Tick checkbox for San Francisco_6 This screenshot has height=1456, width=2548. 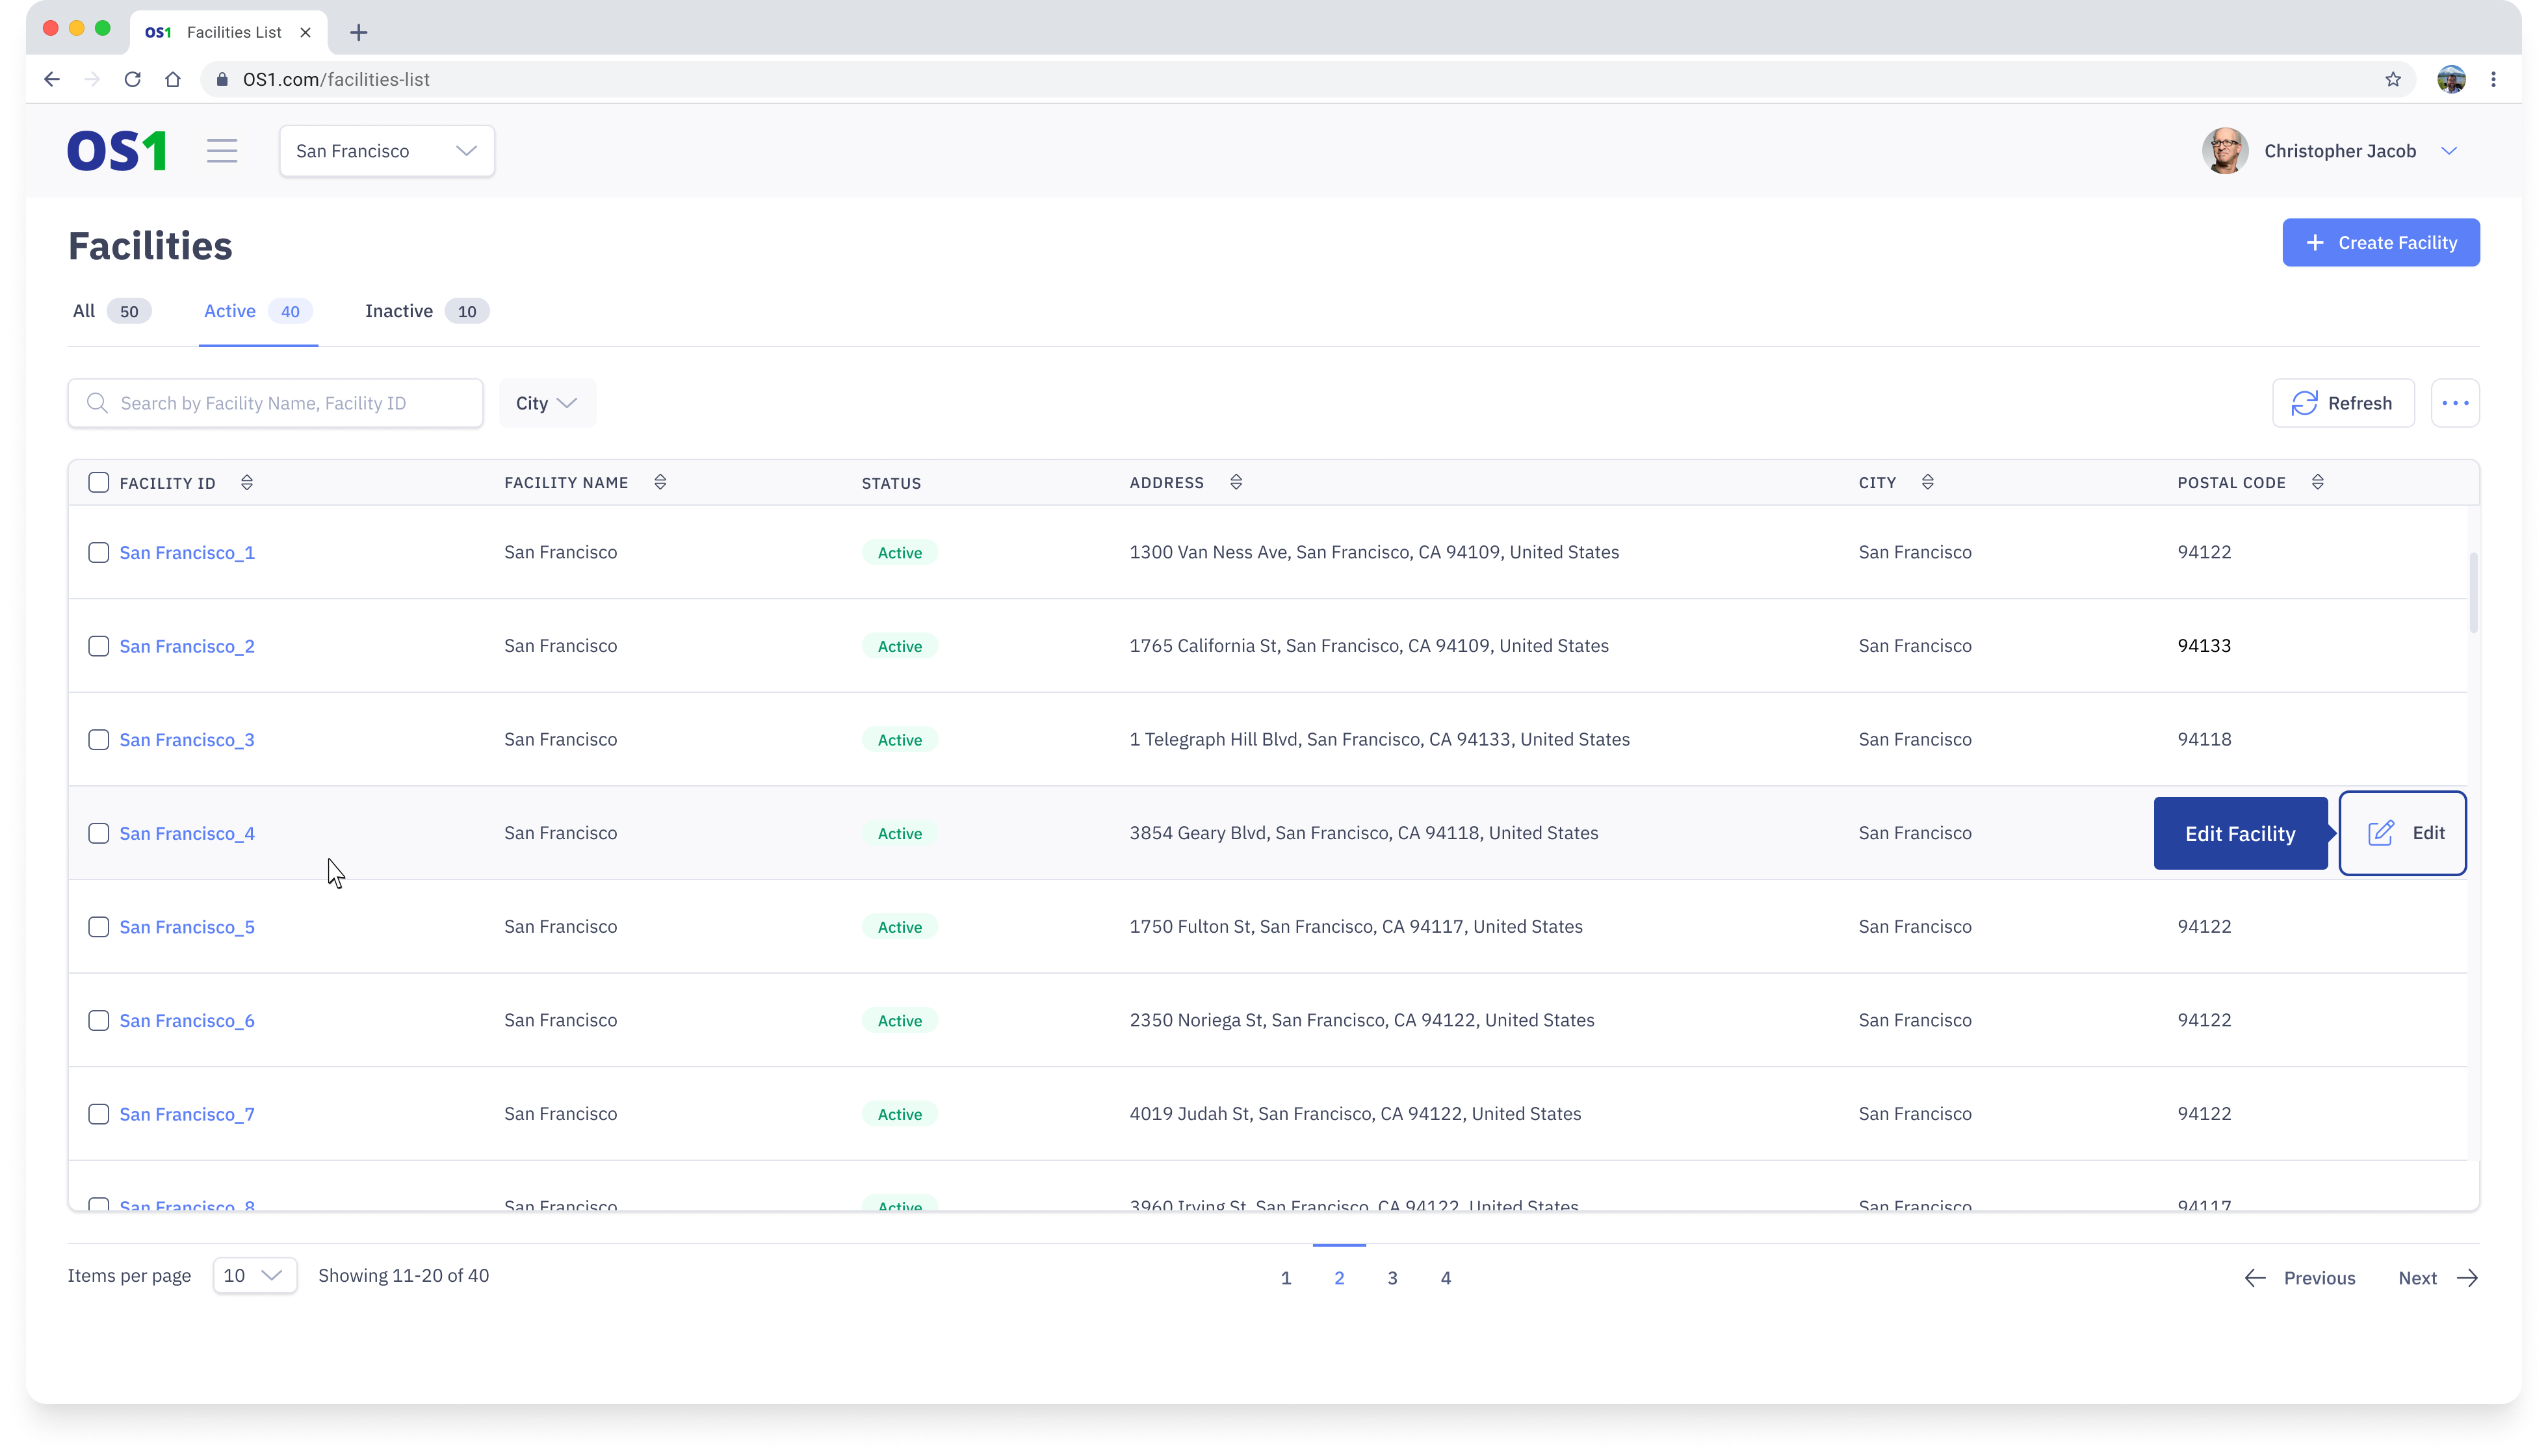click(x=98, y=1020)
